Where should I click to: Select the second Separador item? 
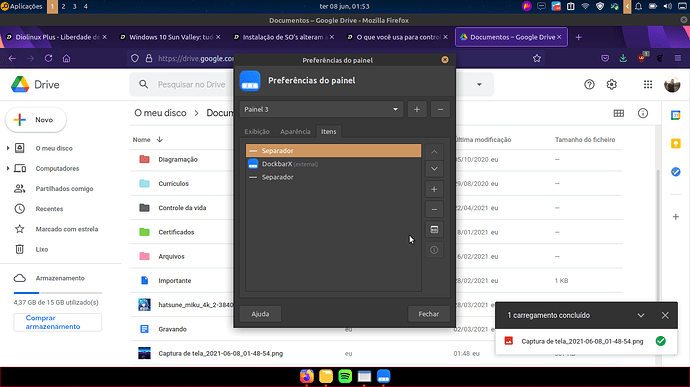click(333, 177)
